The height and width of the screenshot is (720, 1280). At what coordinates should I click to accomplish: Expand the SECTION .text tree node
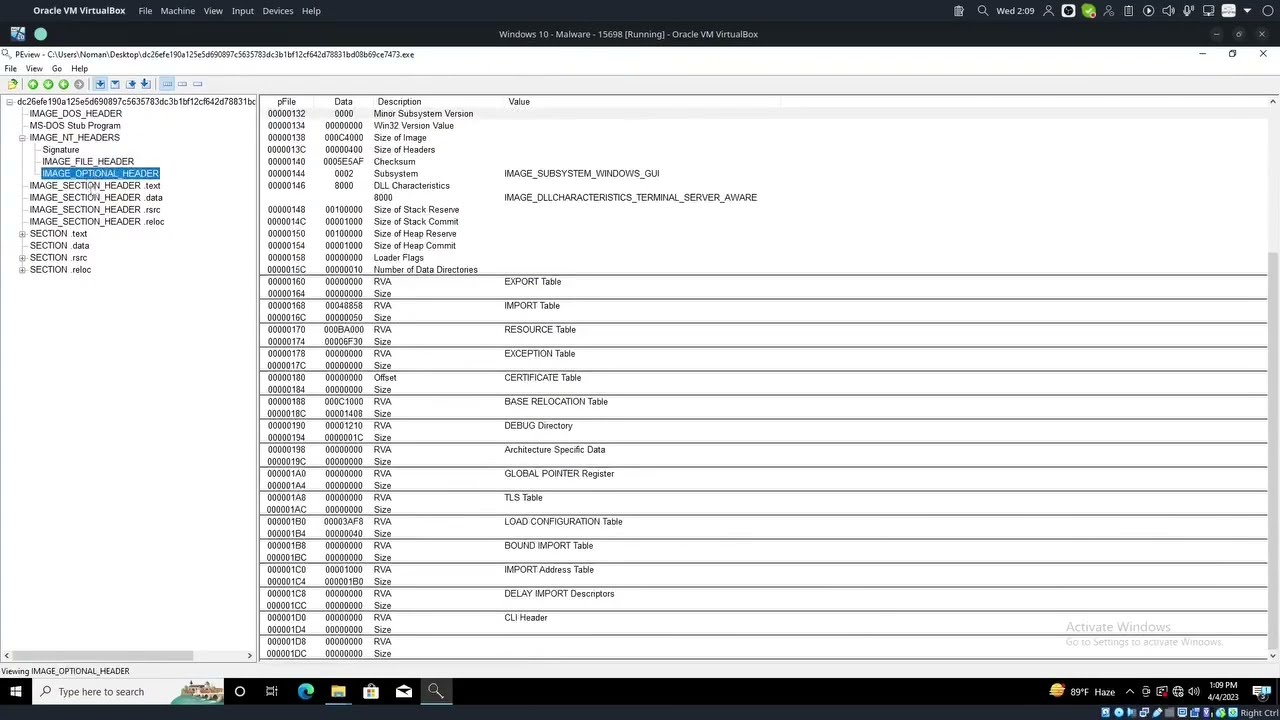coord(22,234)
